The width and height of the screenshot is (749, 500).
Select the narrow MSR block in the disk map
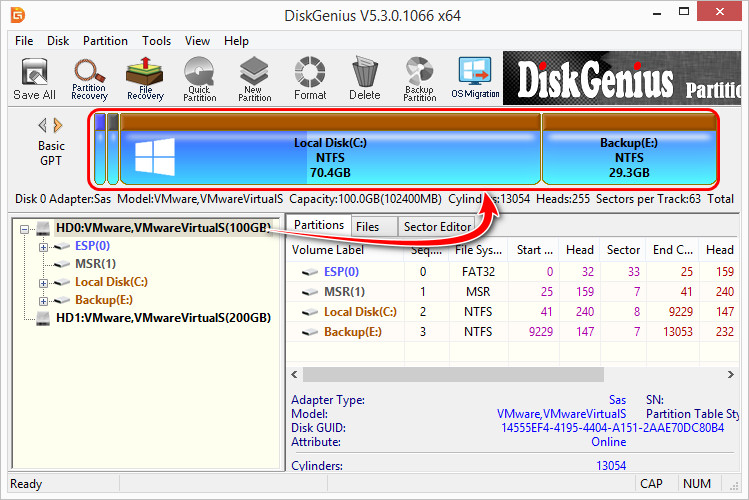click(x=113, y=149)
